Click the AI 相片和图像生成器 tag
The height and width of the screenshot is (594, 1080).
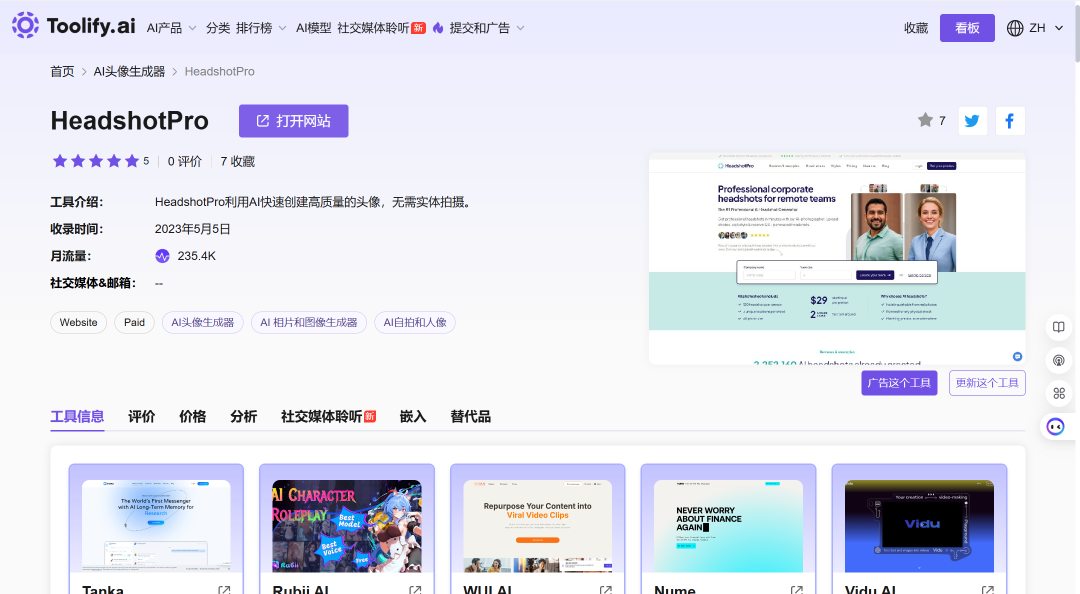pos(309,322)
